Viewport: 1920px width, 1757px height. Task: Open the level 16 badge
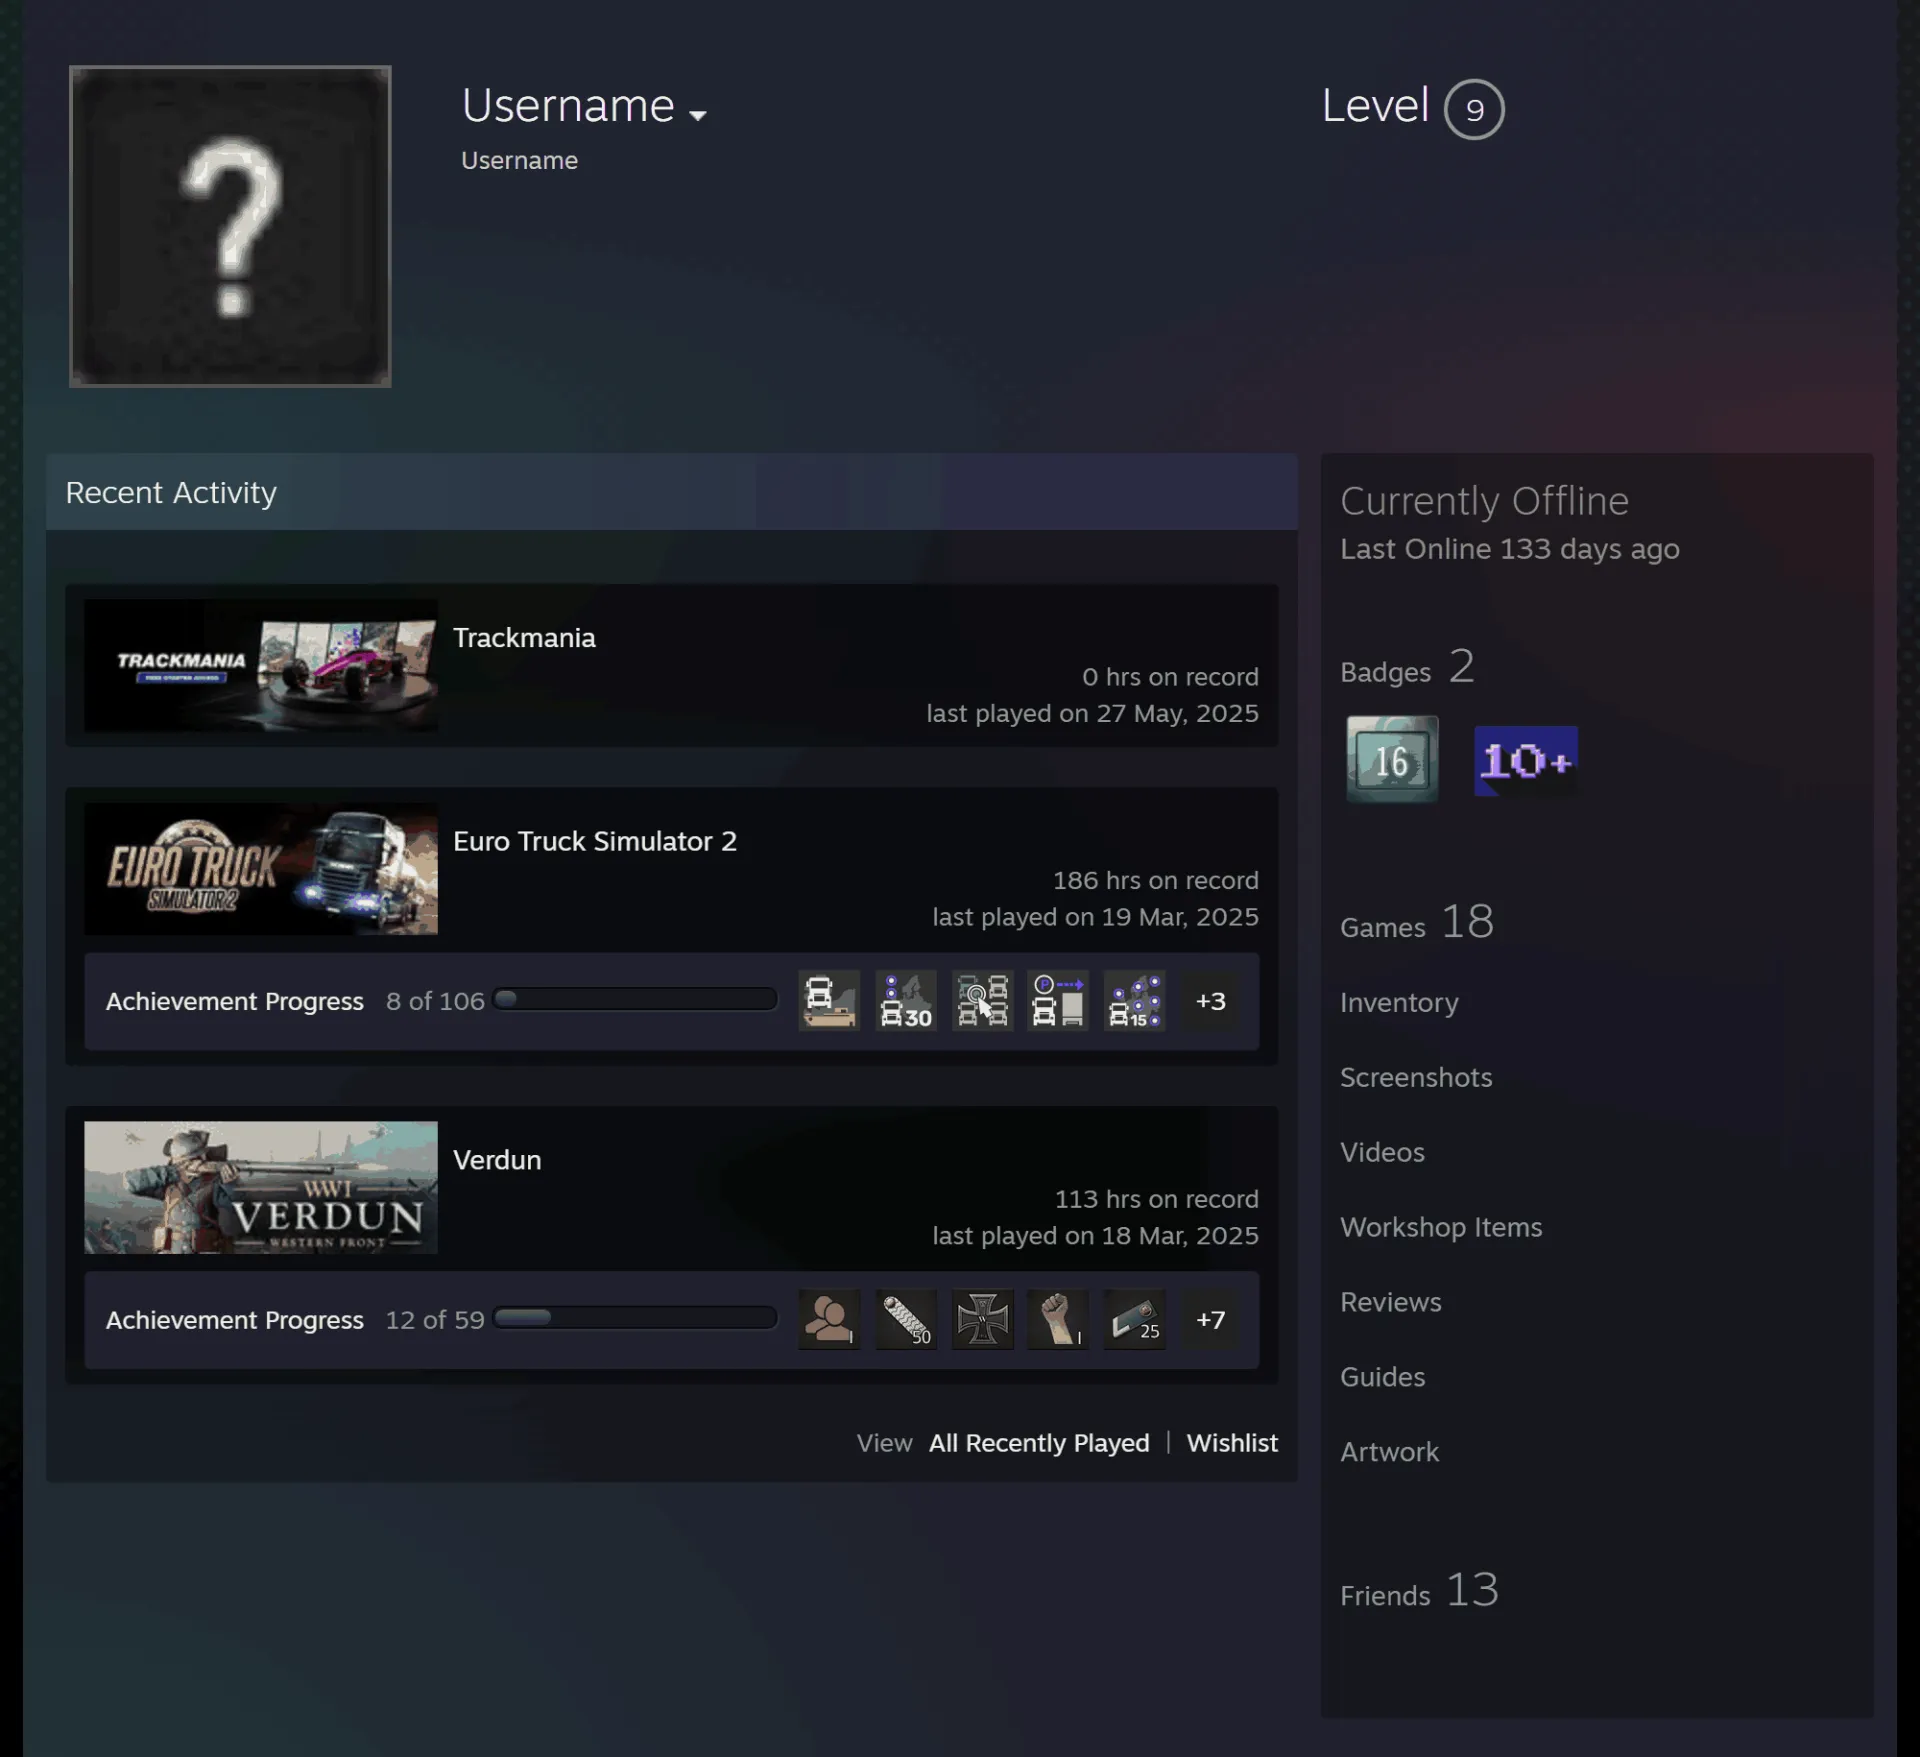1392,759
